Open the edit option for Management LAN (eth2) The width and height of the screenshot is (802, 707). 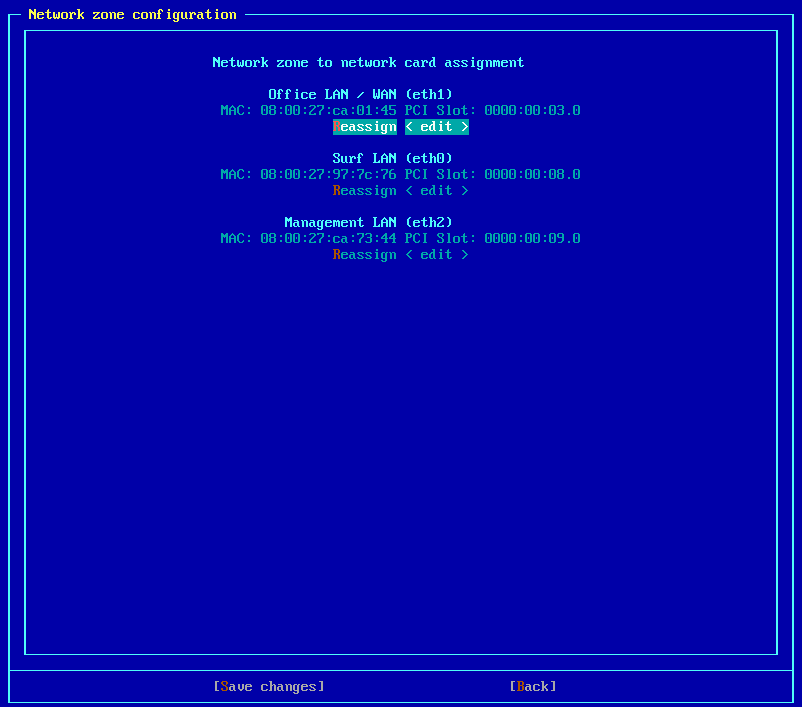click(x=437, y=255)
